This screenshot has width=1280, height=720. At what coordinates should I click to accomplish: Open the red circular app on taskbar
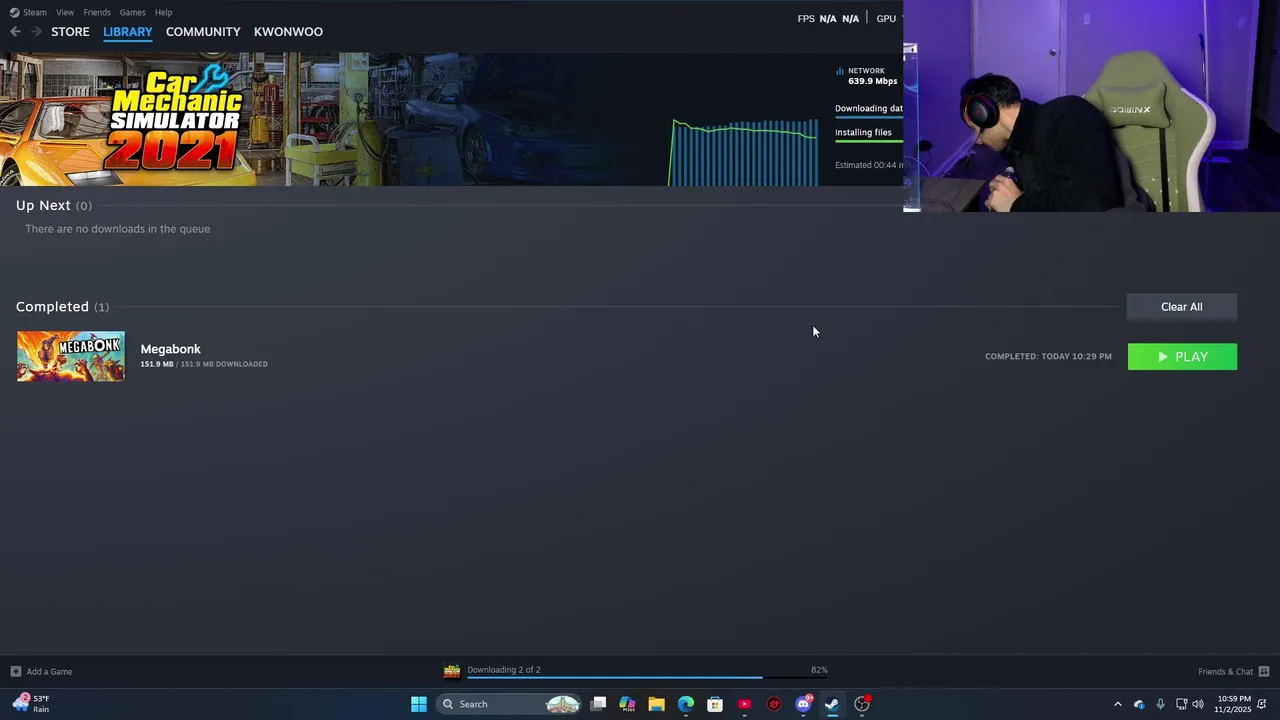click(774, 704)
